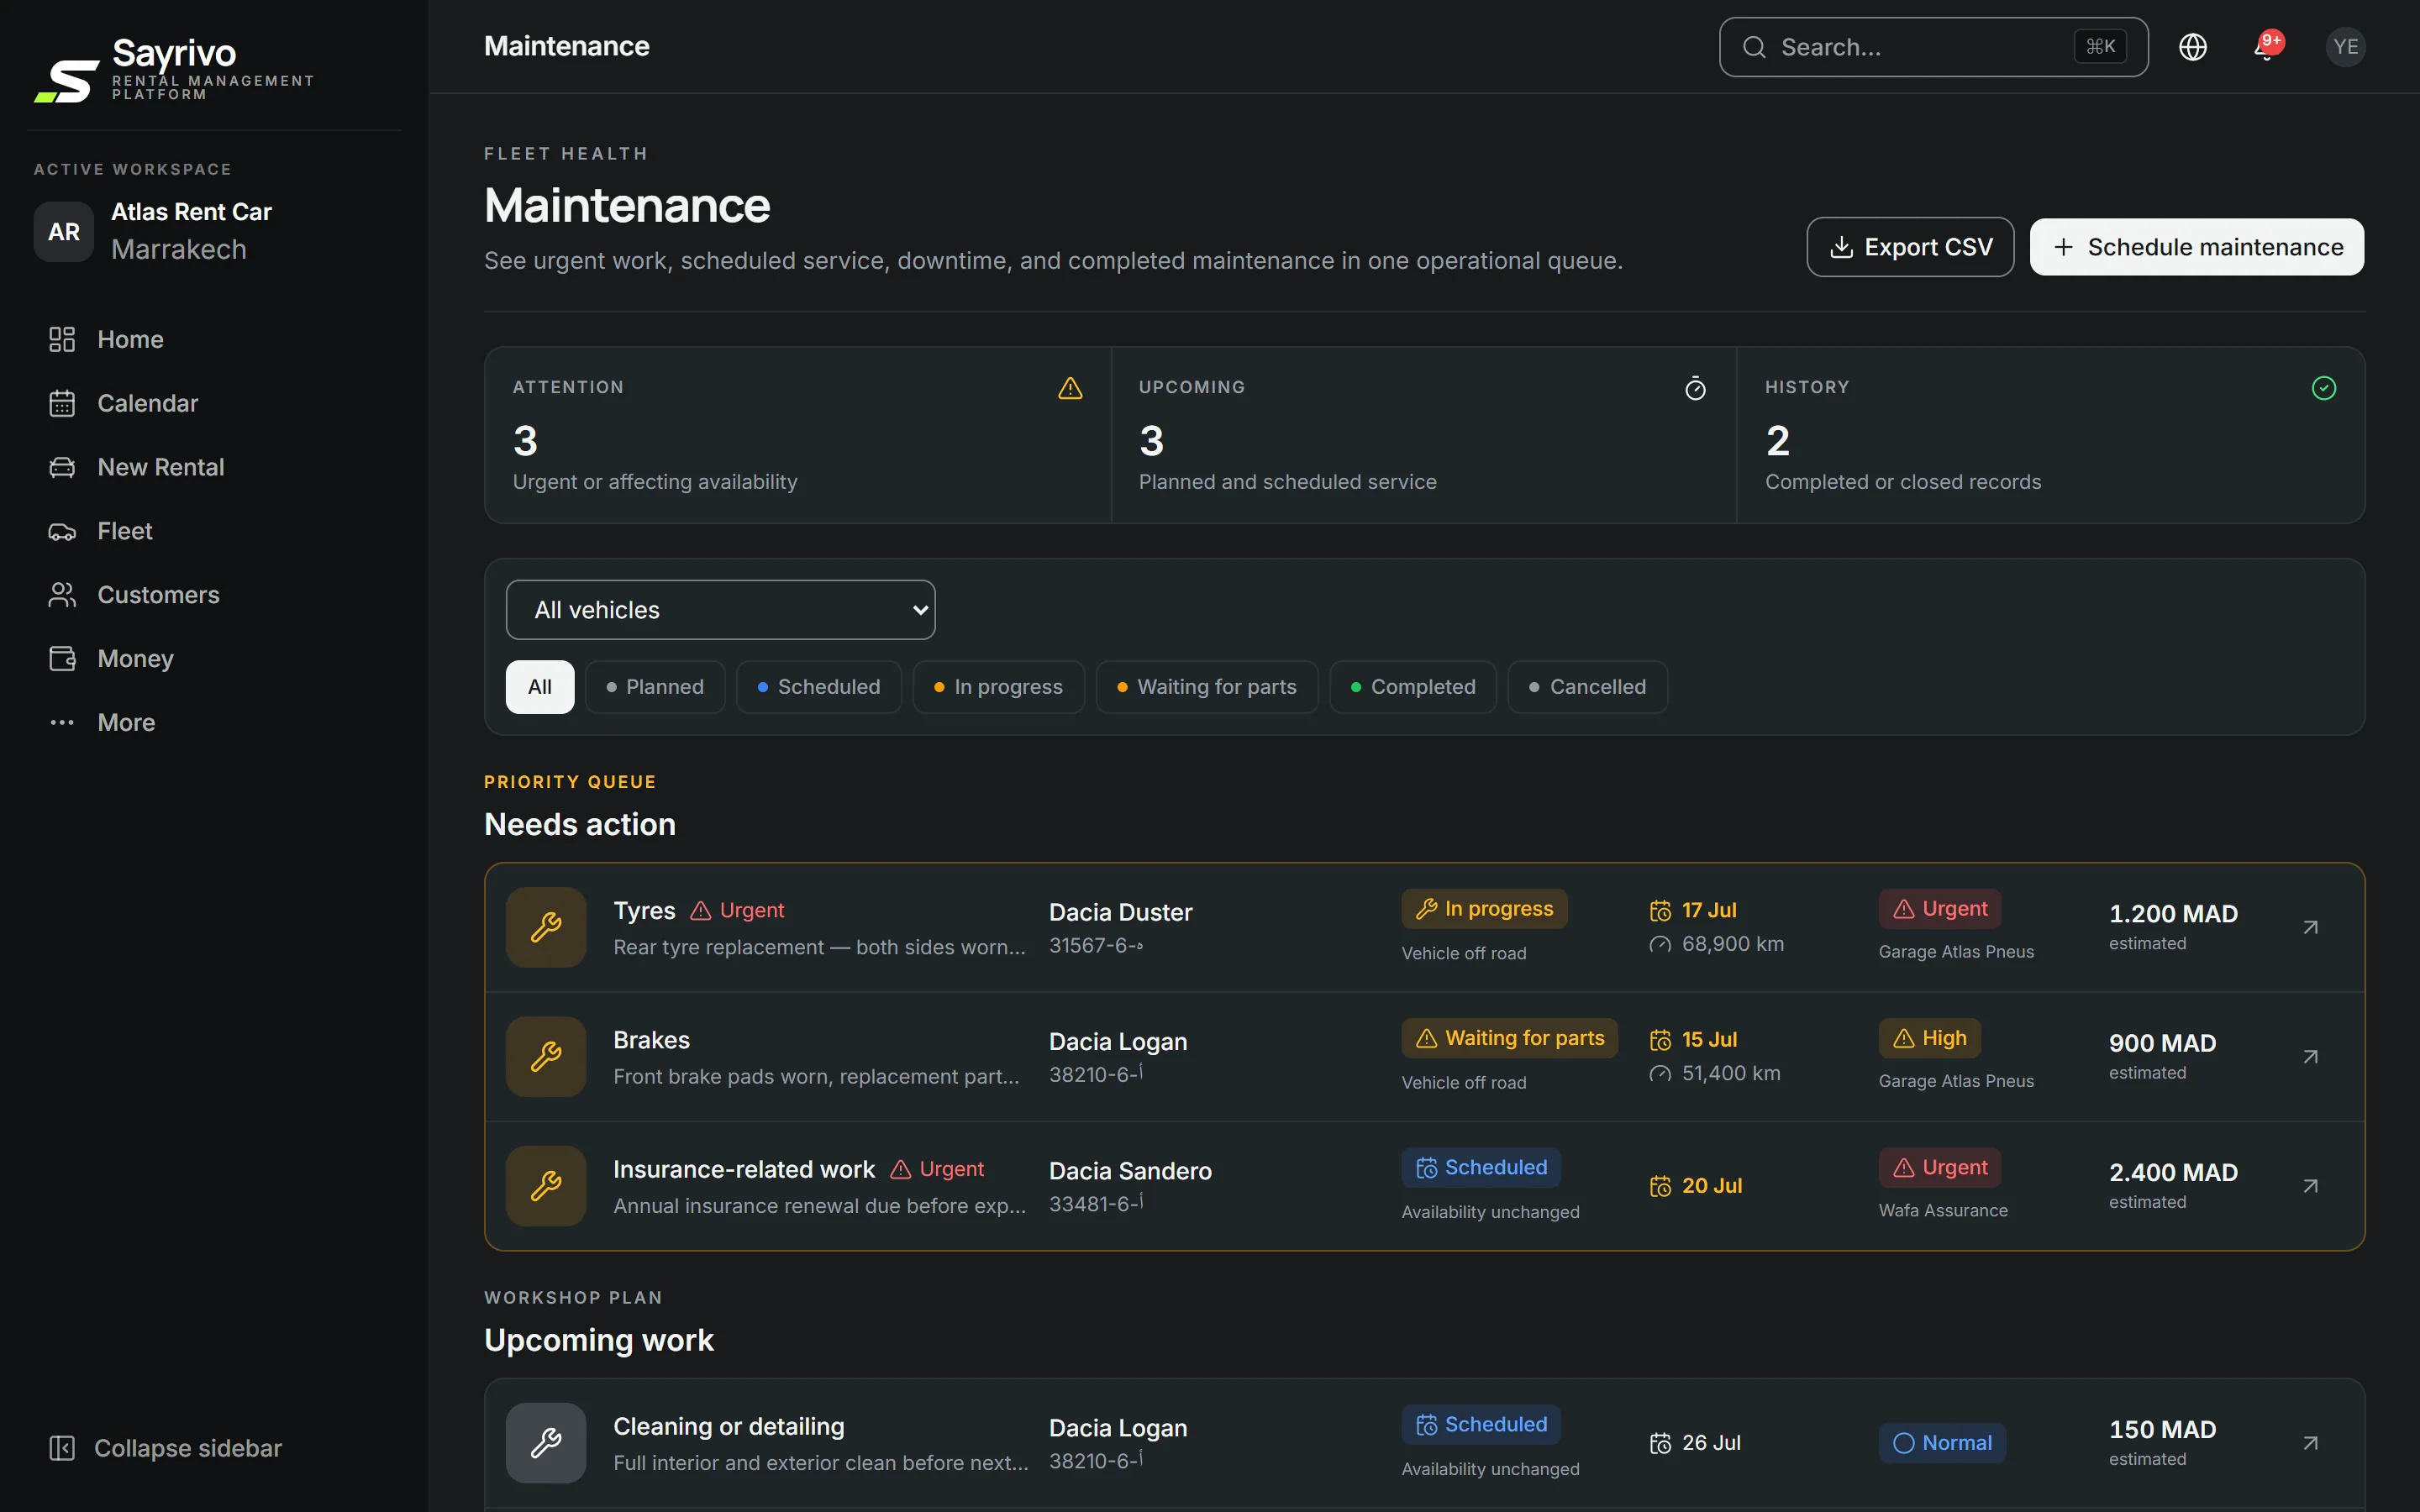Filter by Completed status
Image resolution: width=2420 pixels, height=1512 pixels.
click(x=1413, y=687)
